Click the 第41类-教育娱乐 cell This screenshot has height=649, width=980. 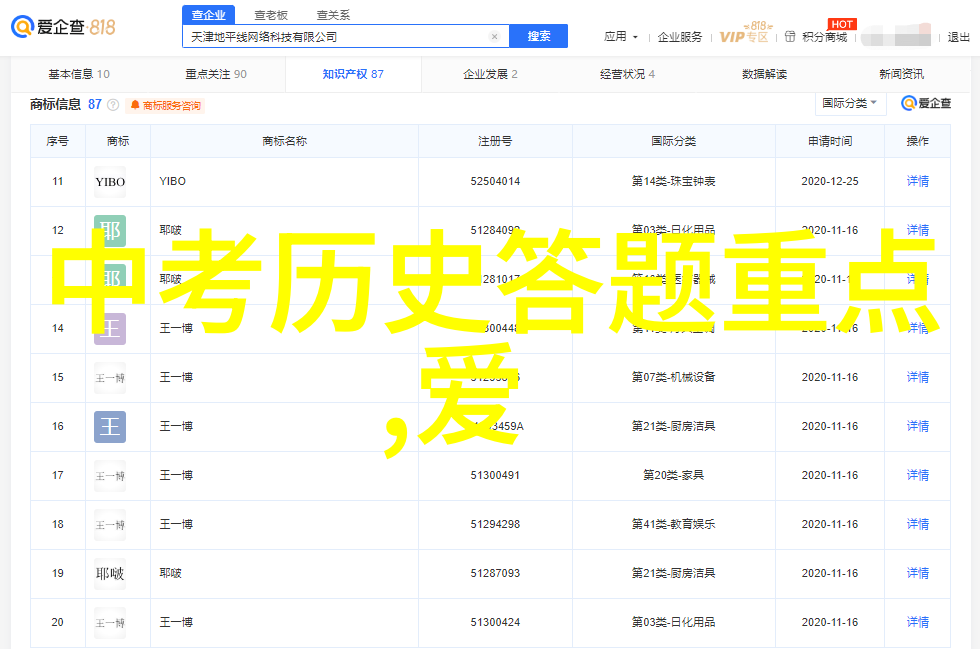coord(673,524)
